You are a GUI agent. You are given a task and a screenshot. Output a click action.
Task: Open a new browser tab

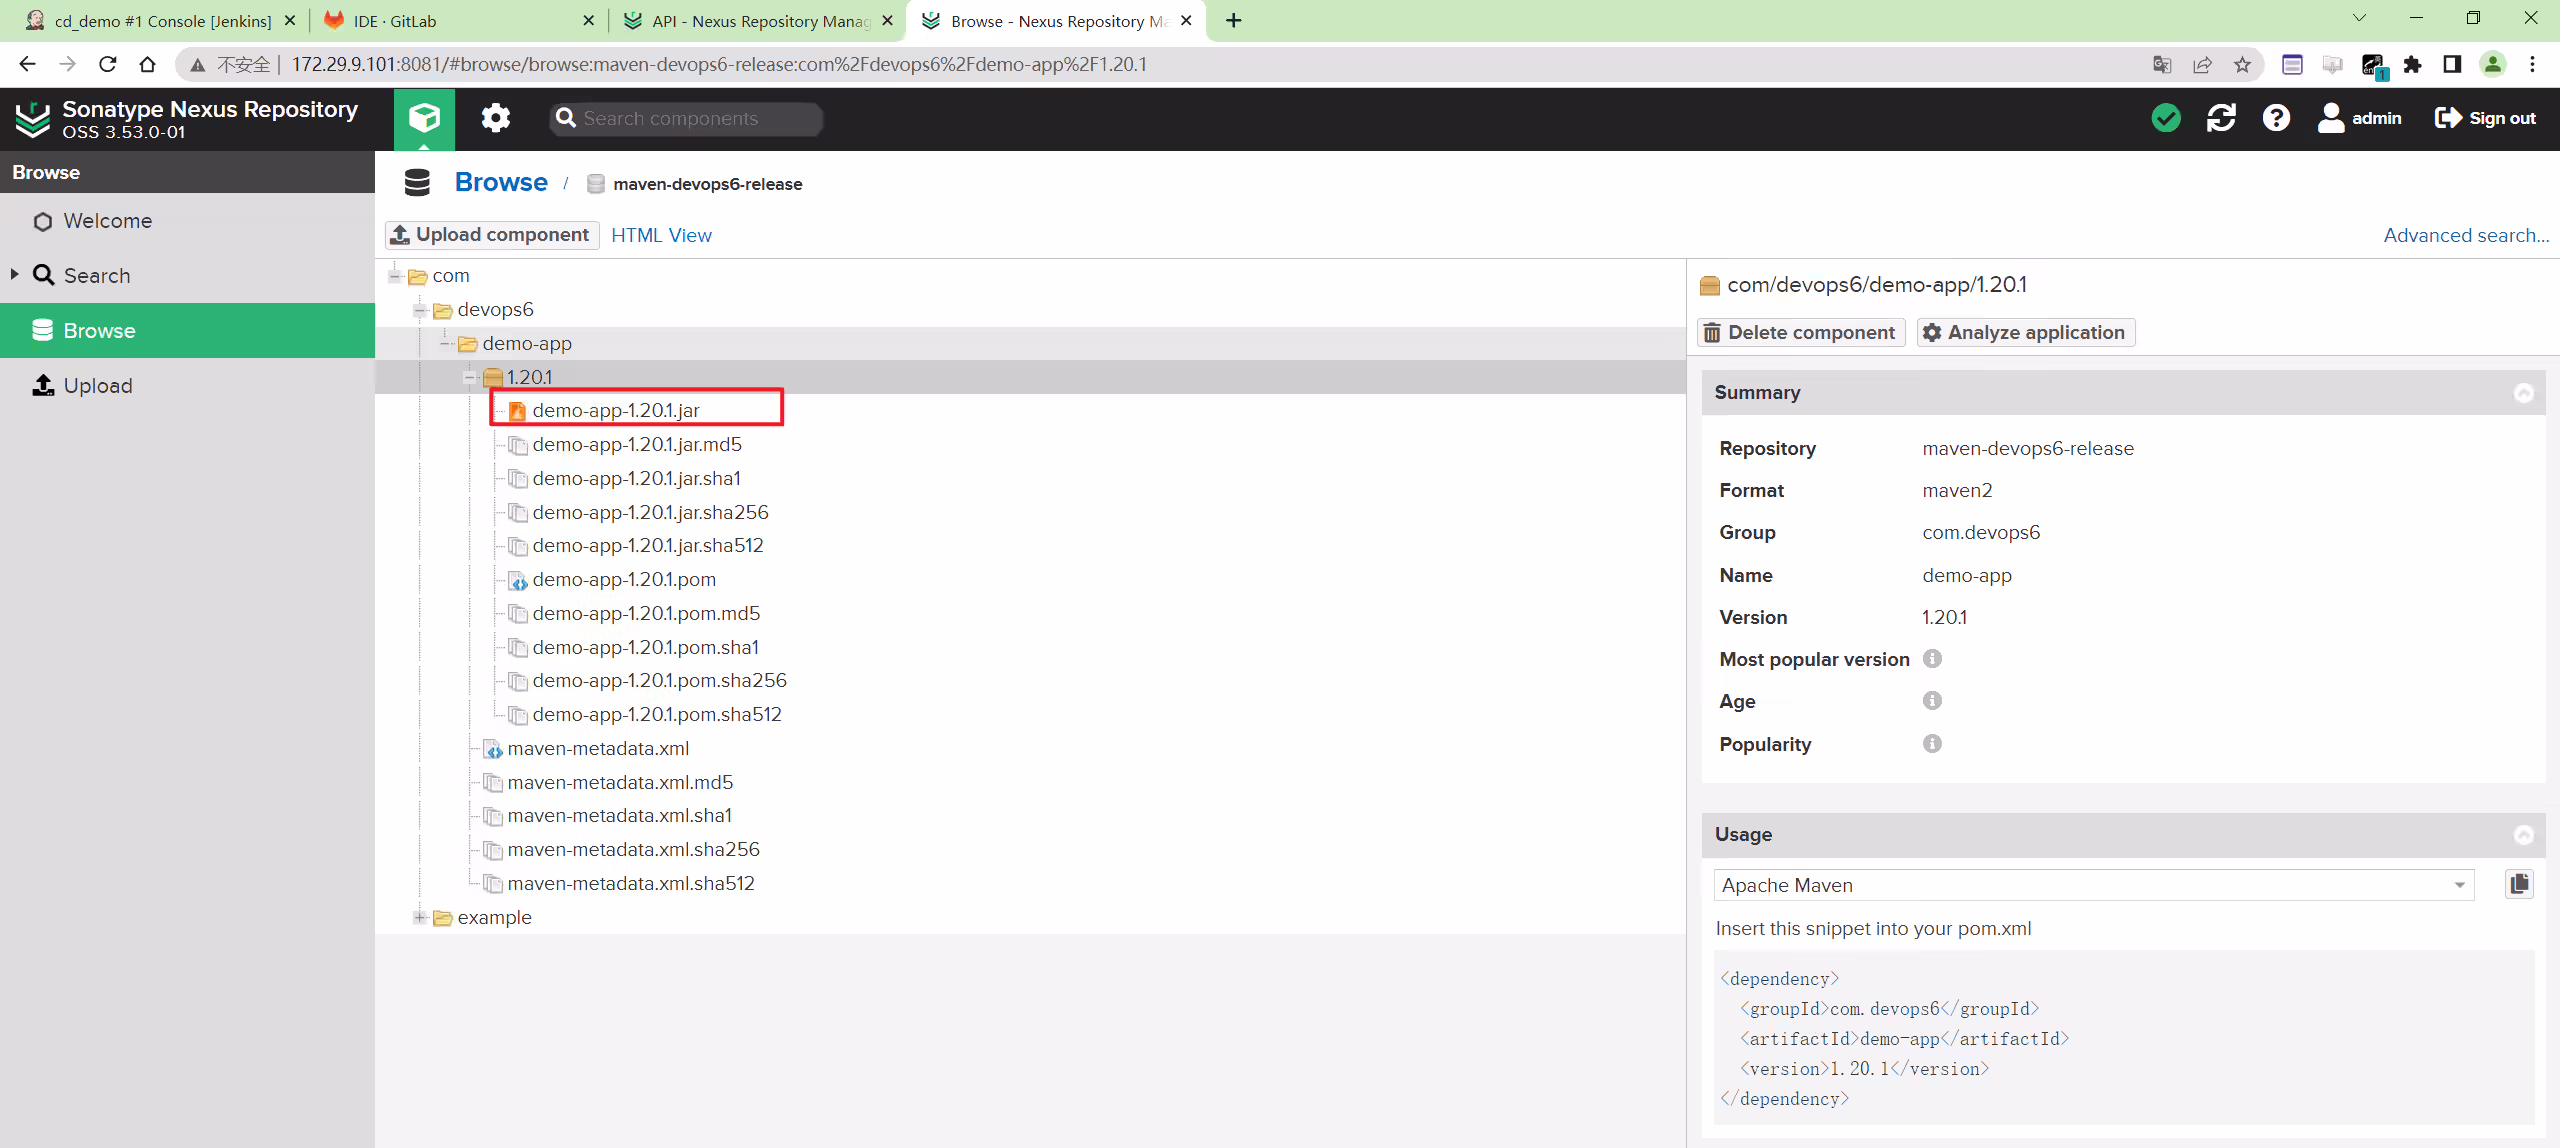click(x=1234, y=21)
